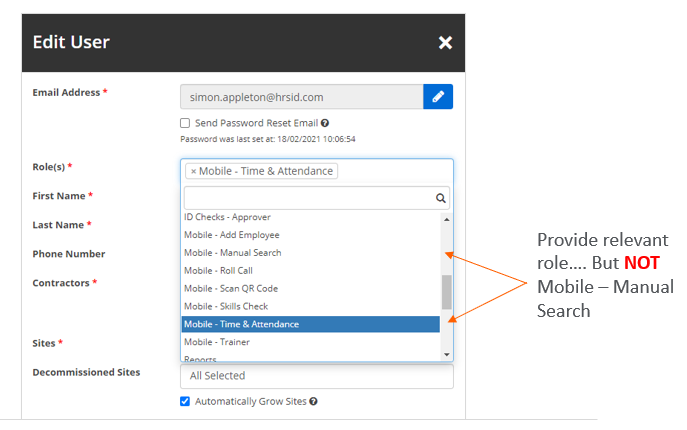
Task: Select Mobile - Trainer from role list
Action: pos(217,342)
